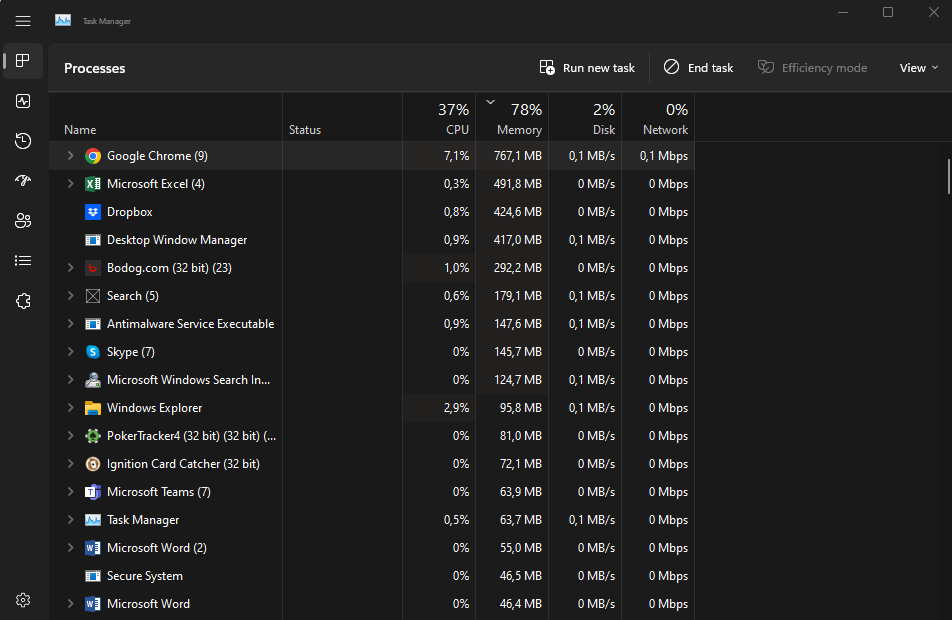Expand the Skype (7) process group
The width and height of the screenshot is (952, 620).
[70, 352]
